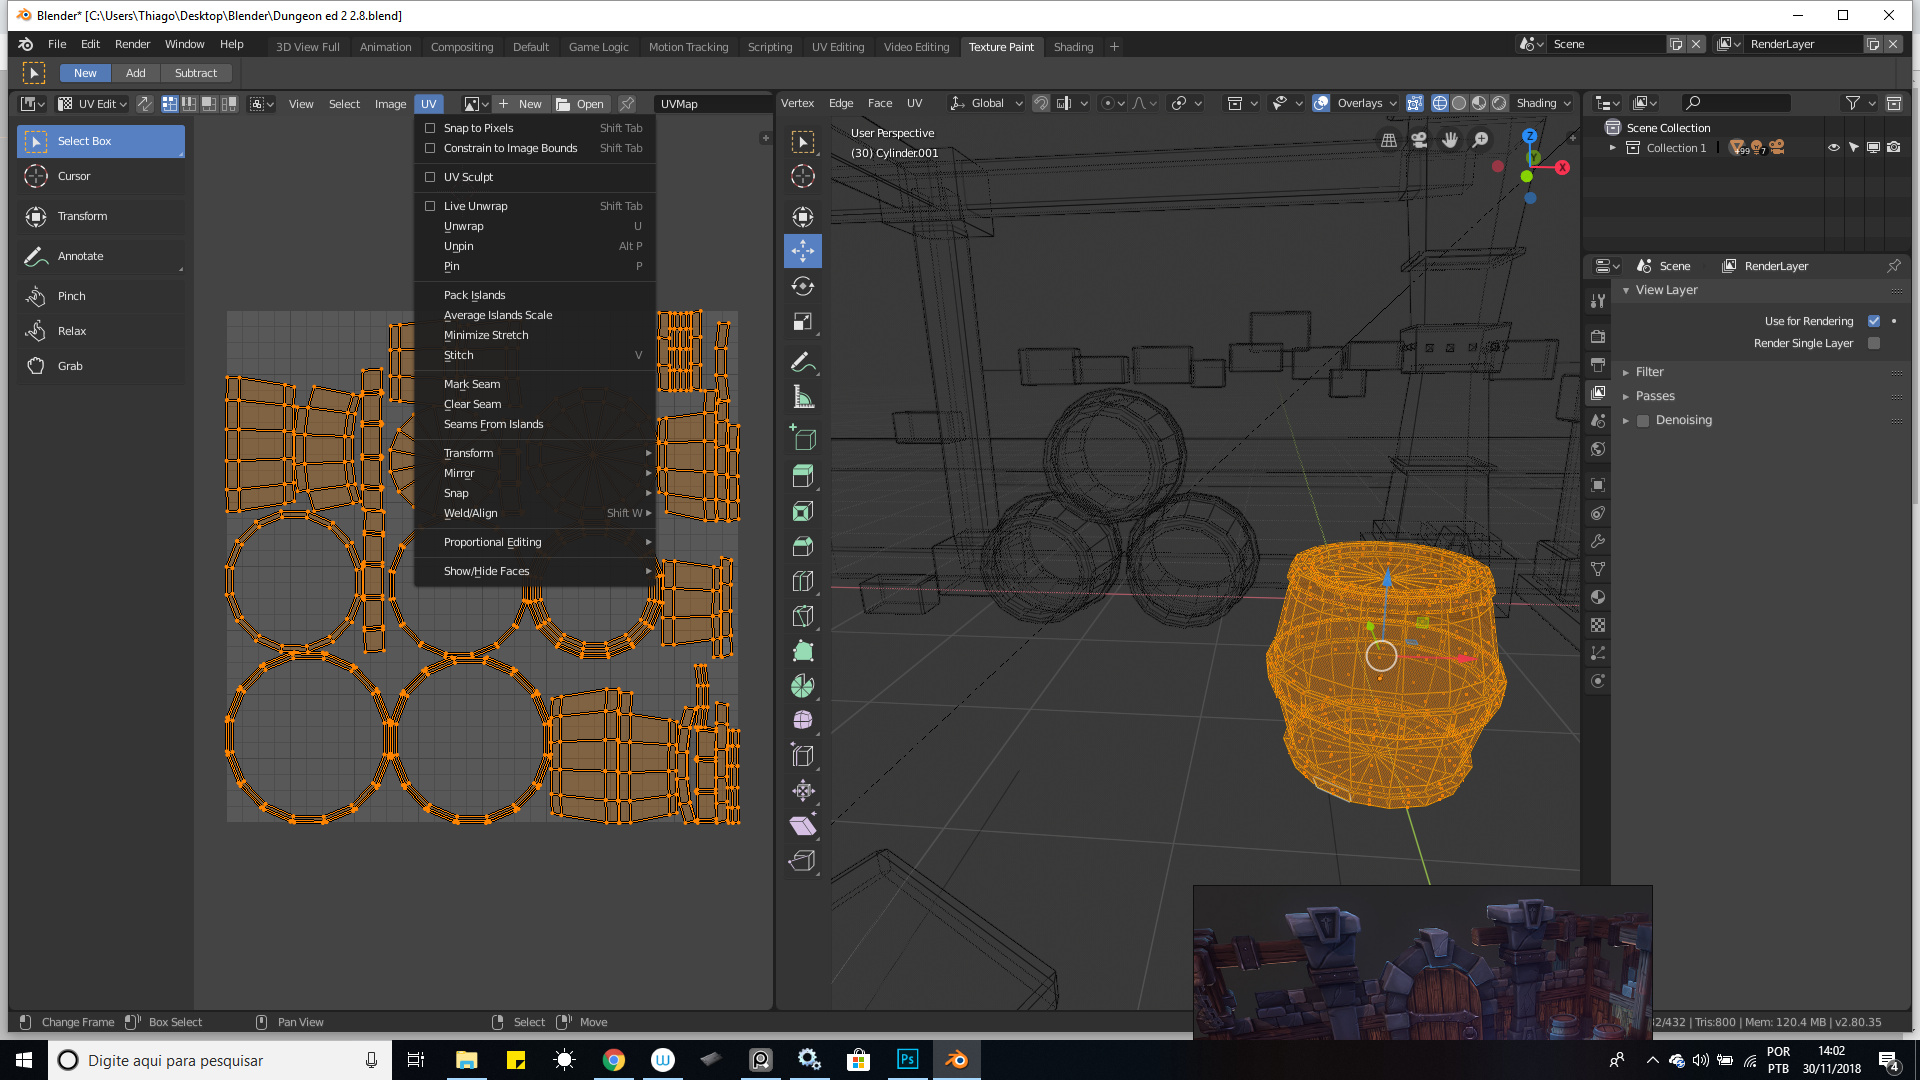The height and width of the screenshot is (1080, 1920).
Task: Open the Shading dropdown in viewport header
Action: [x=1543, y=103]
